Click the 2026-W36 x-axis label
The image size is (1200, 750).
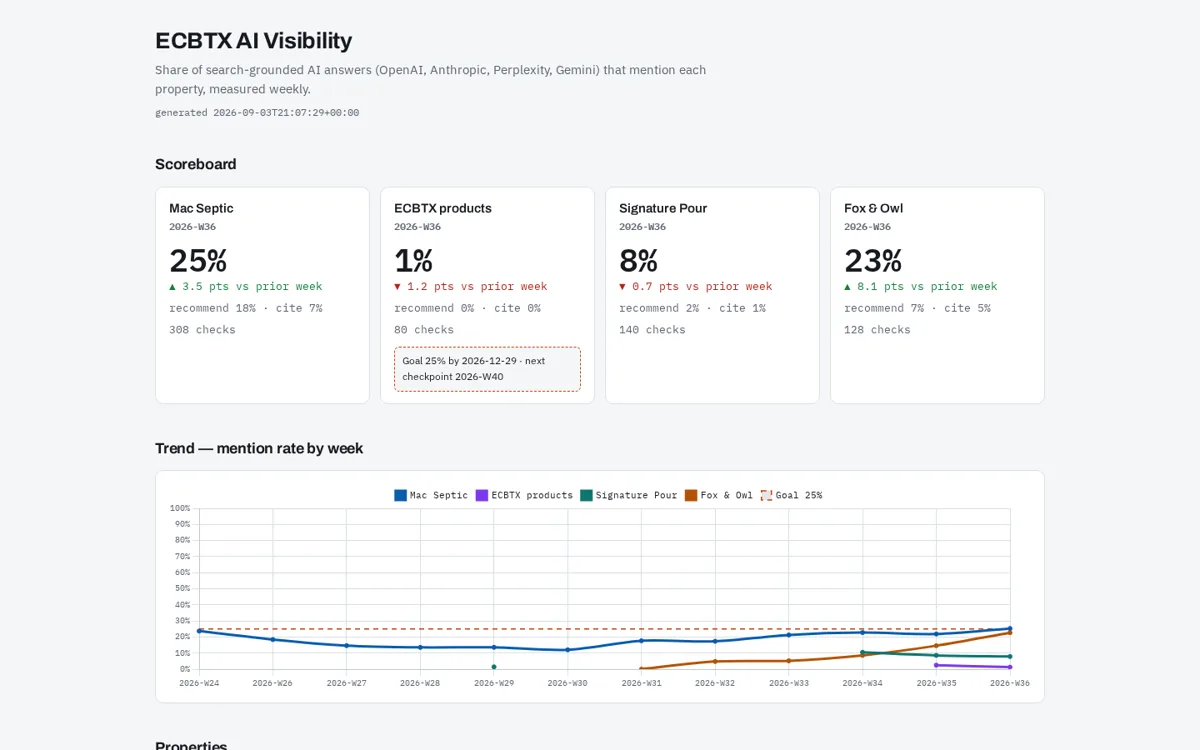tap(1010, 683)
